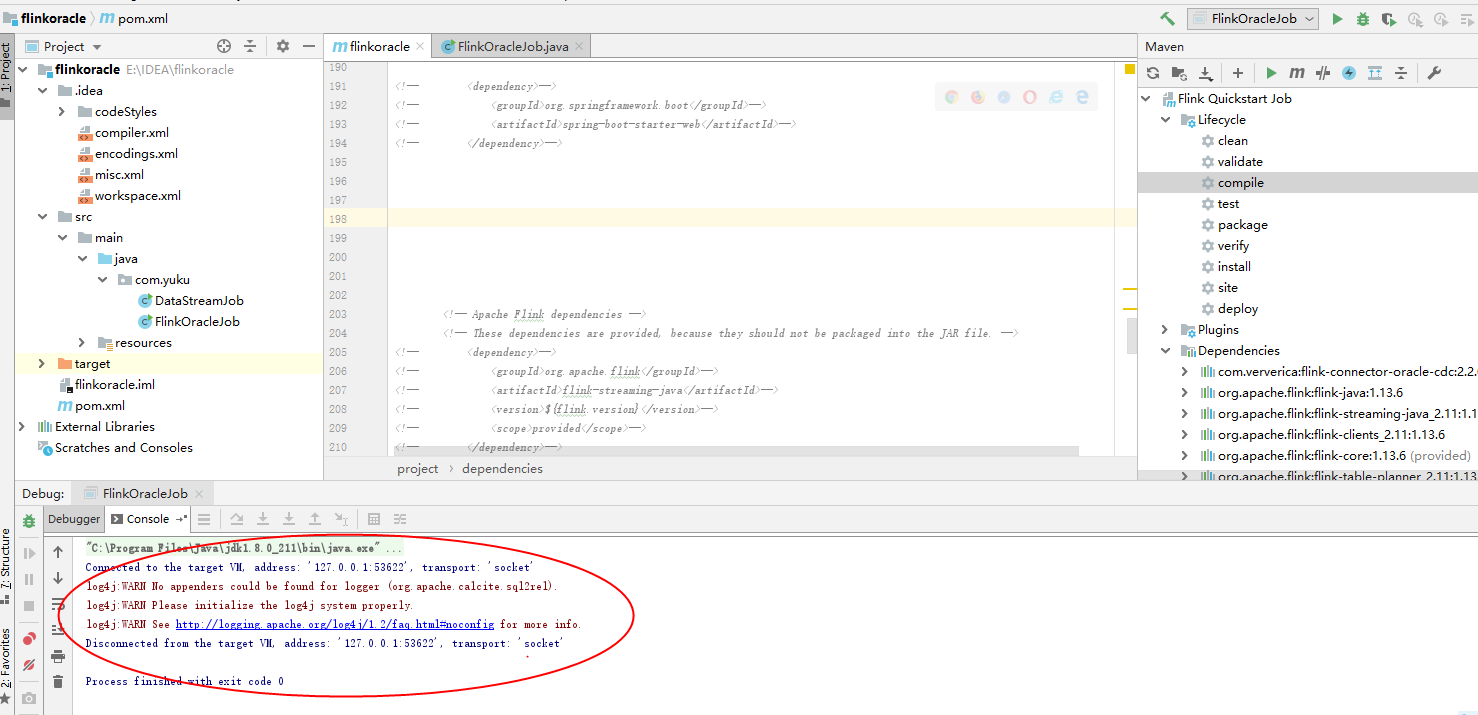The width and height of the screenshot is (1478, 715).
Task: Show Maven dependencies diagram
Action: [x=1375, y=73]
